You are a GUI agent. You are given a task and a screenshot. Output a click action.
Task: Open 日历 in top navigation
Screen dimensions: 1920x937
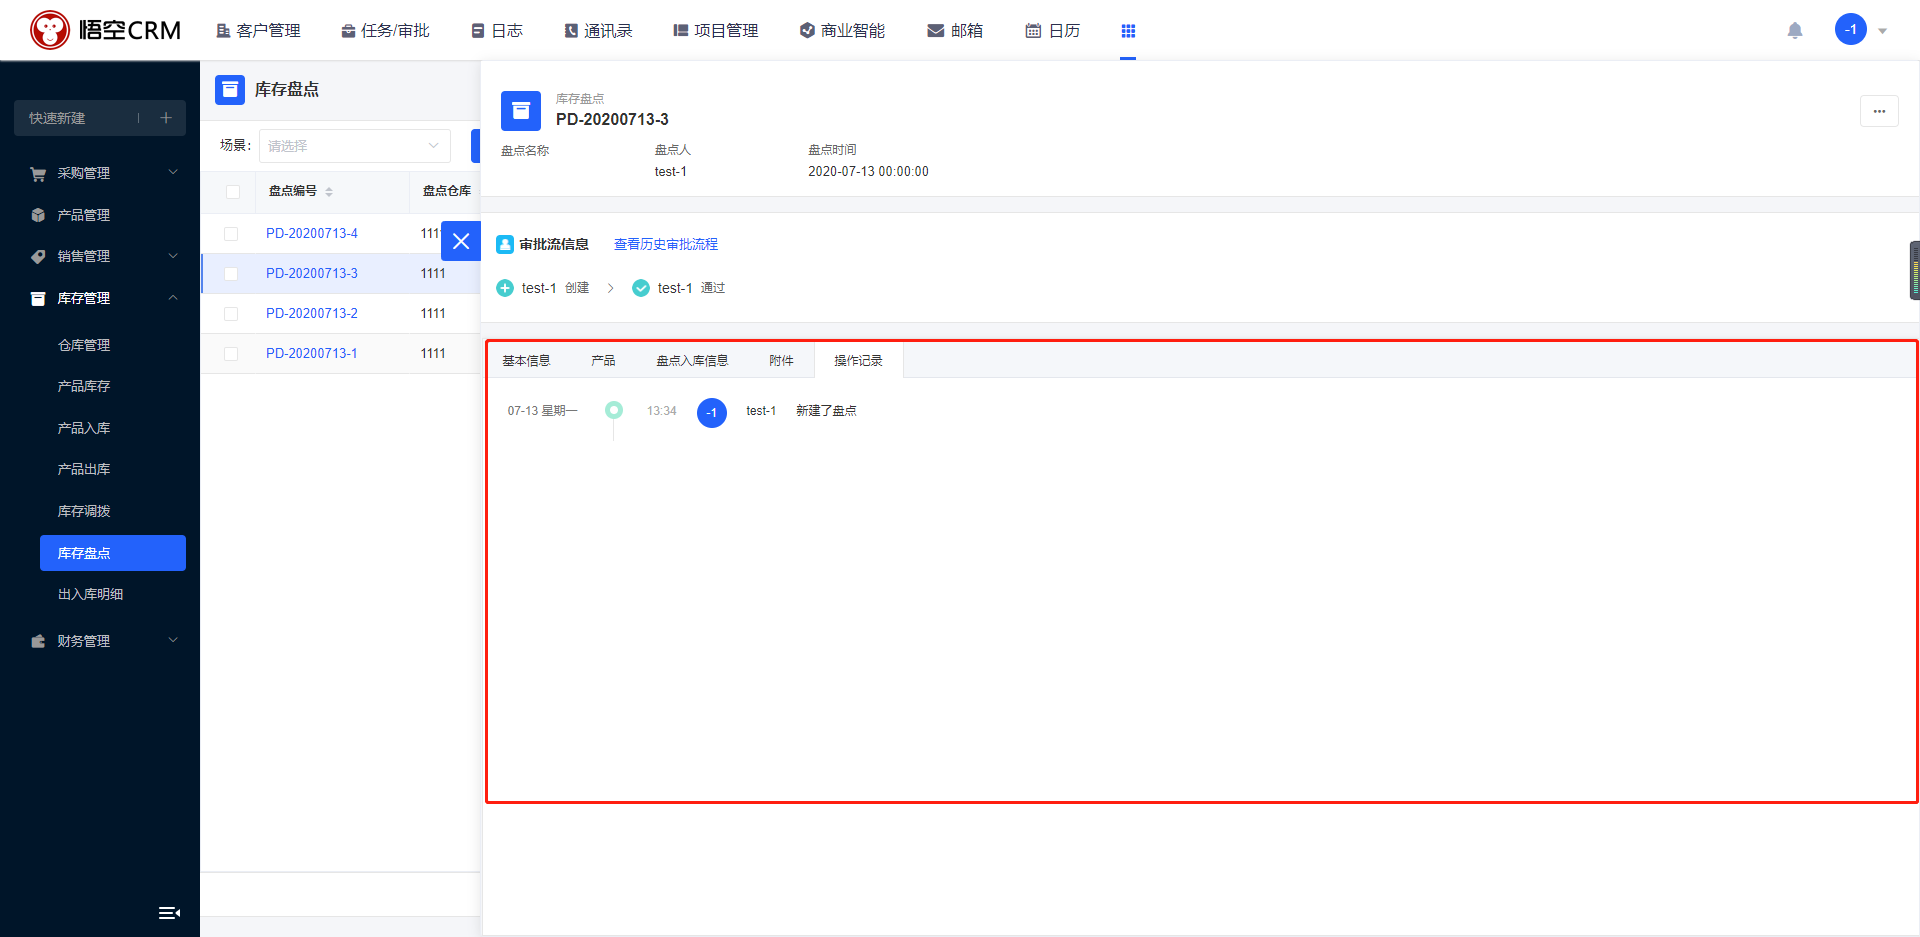1053,31
